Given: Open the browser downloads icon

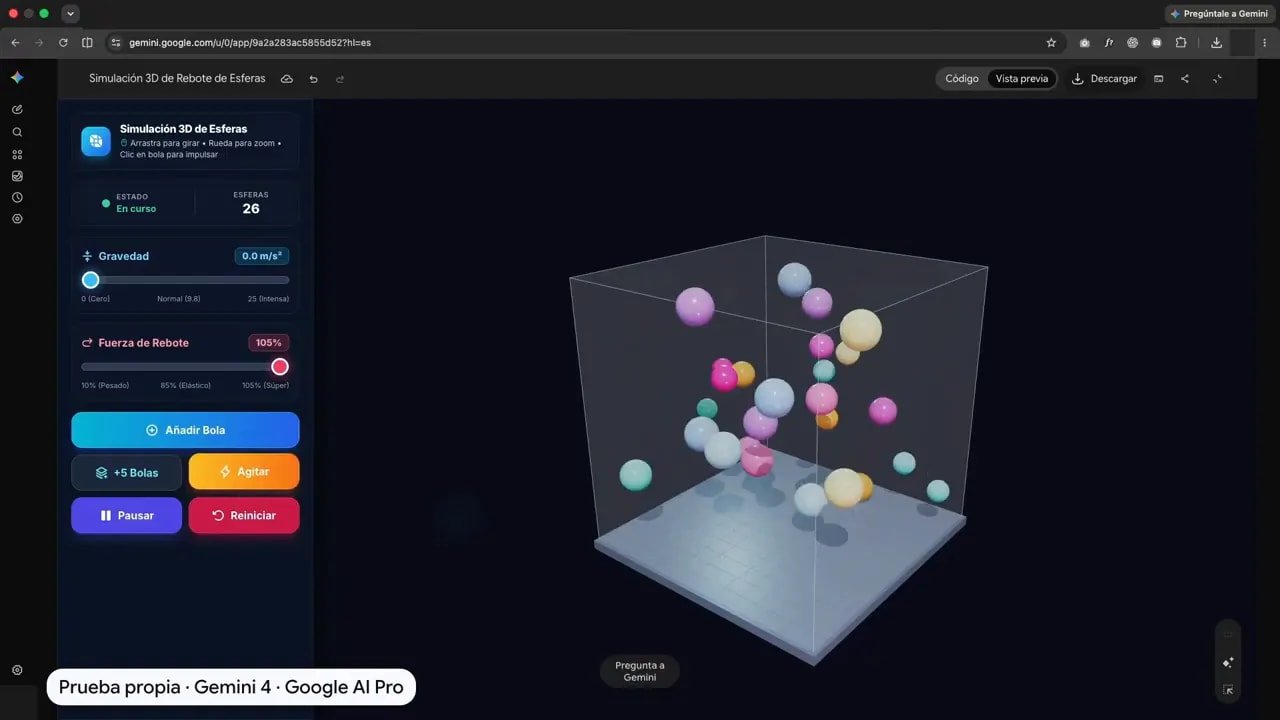Looking at the screenshot, I should pos(1216,43).
